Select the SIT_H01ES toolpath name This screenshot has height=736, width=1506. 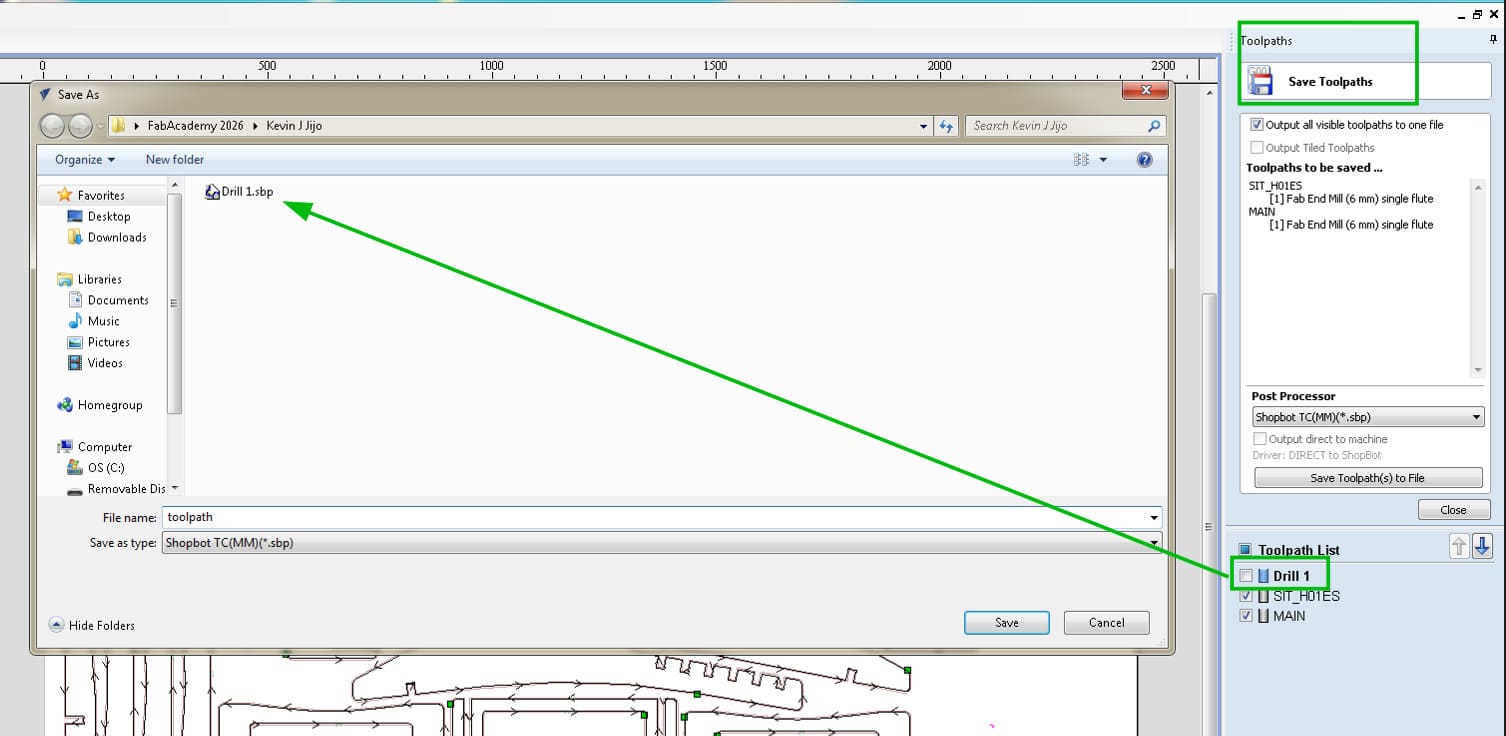click(x=1306, y=596)
